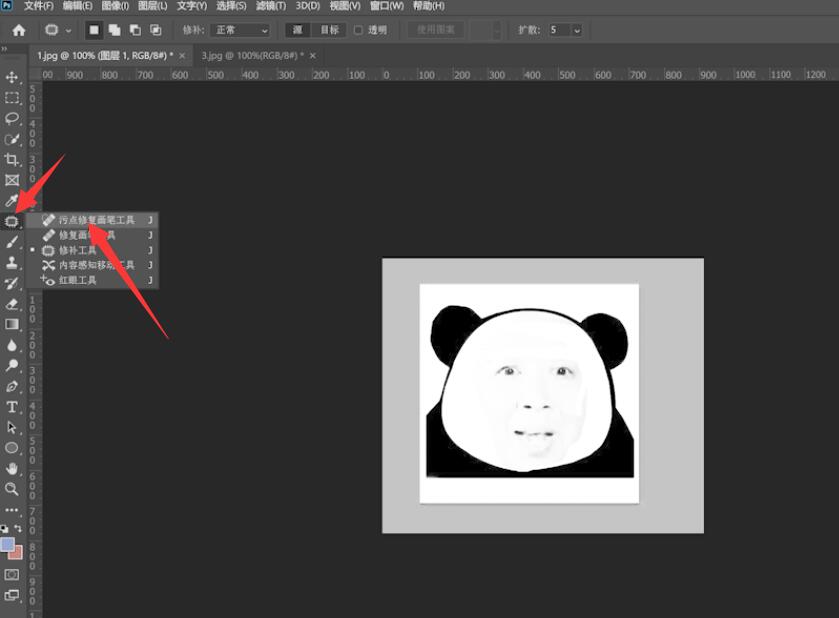The width and height of the screenshot is (839, 618).
Task: Open the 图层(L) menu
Action: [x=152, y=6]
